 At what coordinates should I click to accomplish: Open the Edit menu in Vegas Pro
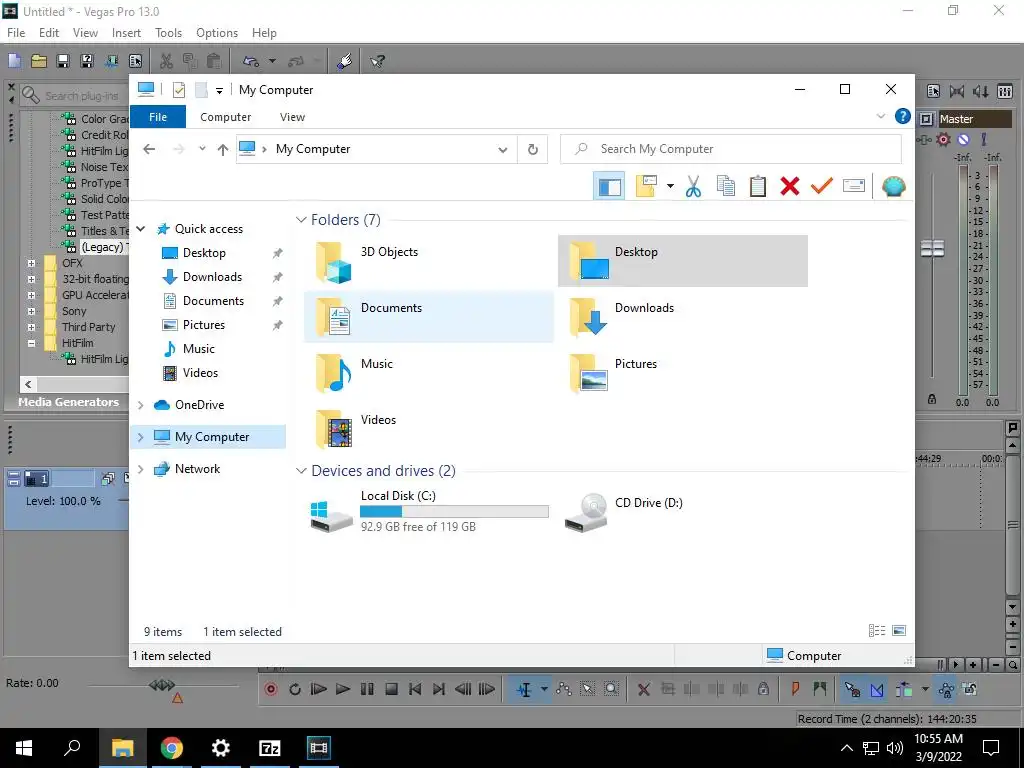pyautogui.click(x=49, y=33)
